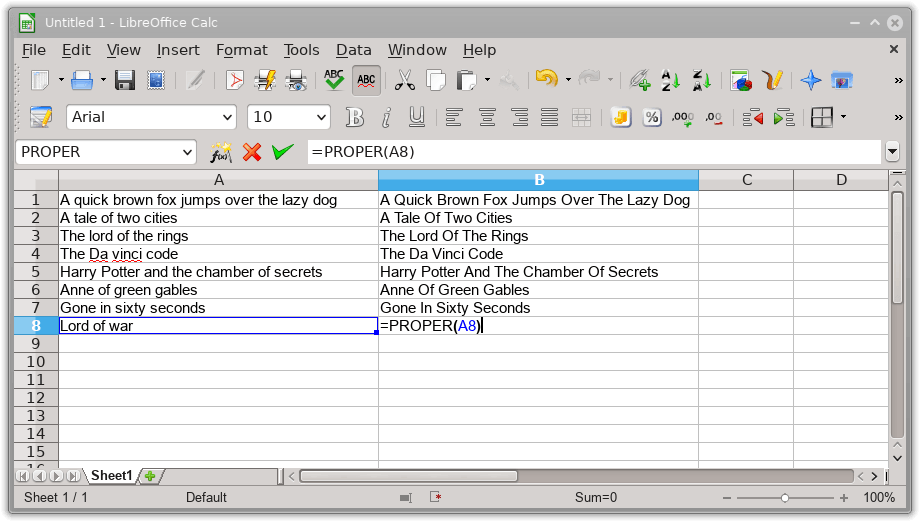Screen dimensions: 920x522
Task: Click the Print file directly icon
Action: [265, 80]
